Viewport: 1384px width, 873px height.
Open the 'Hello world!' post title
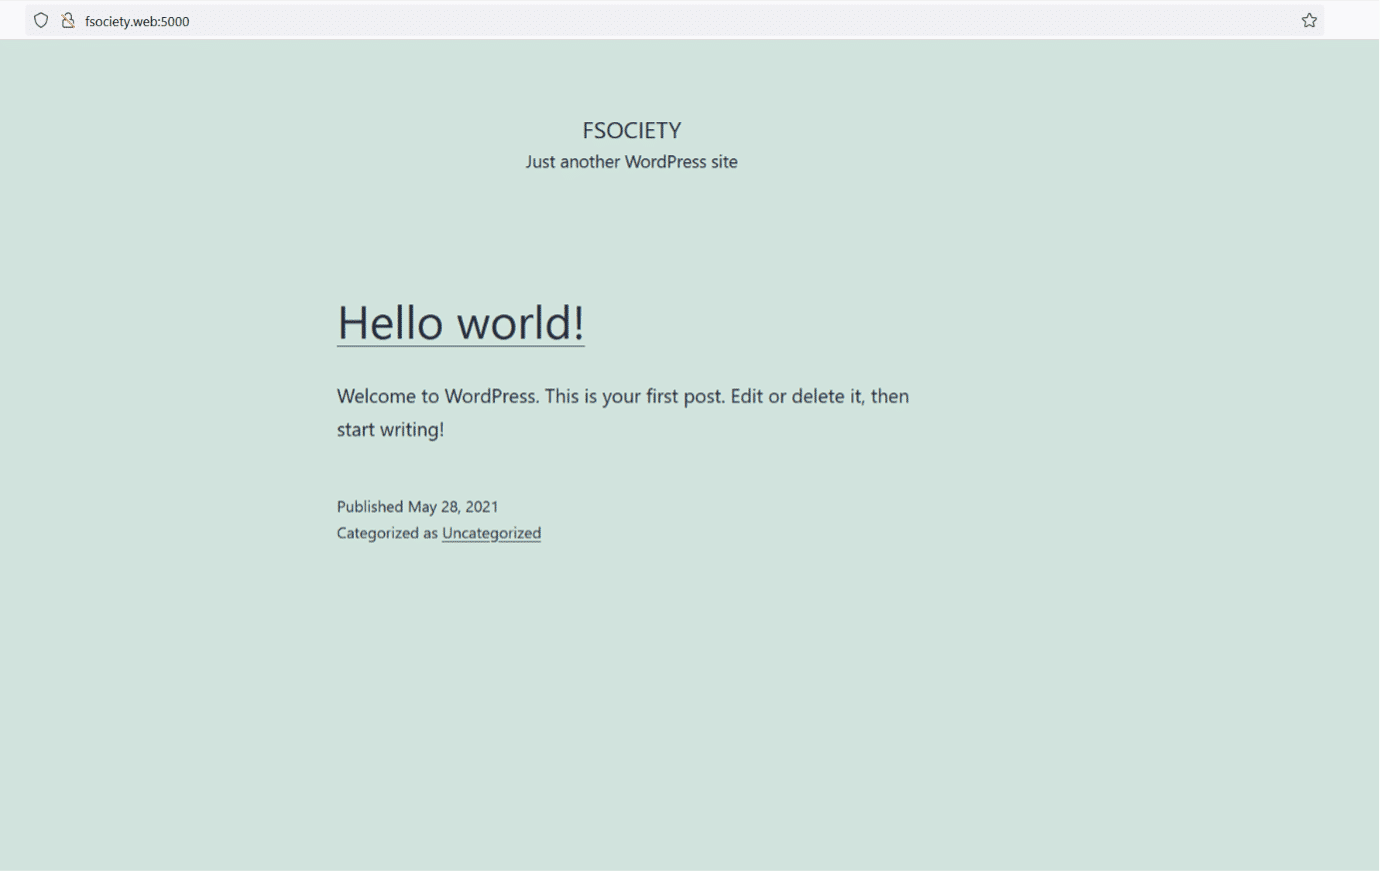(460, 323)
